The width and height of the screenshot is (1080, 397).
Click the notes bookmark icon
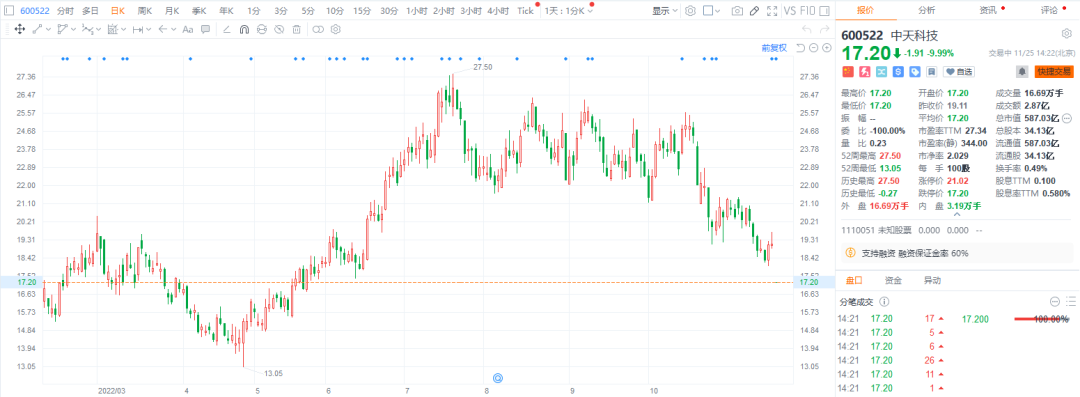pyautogui.click(x=931, y=72)
